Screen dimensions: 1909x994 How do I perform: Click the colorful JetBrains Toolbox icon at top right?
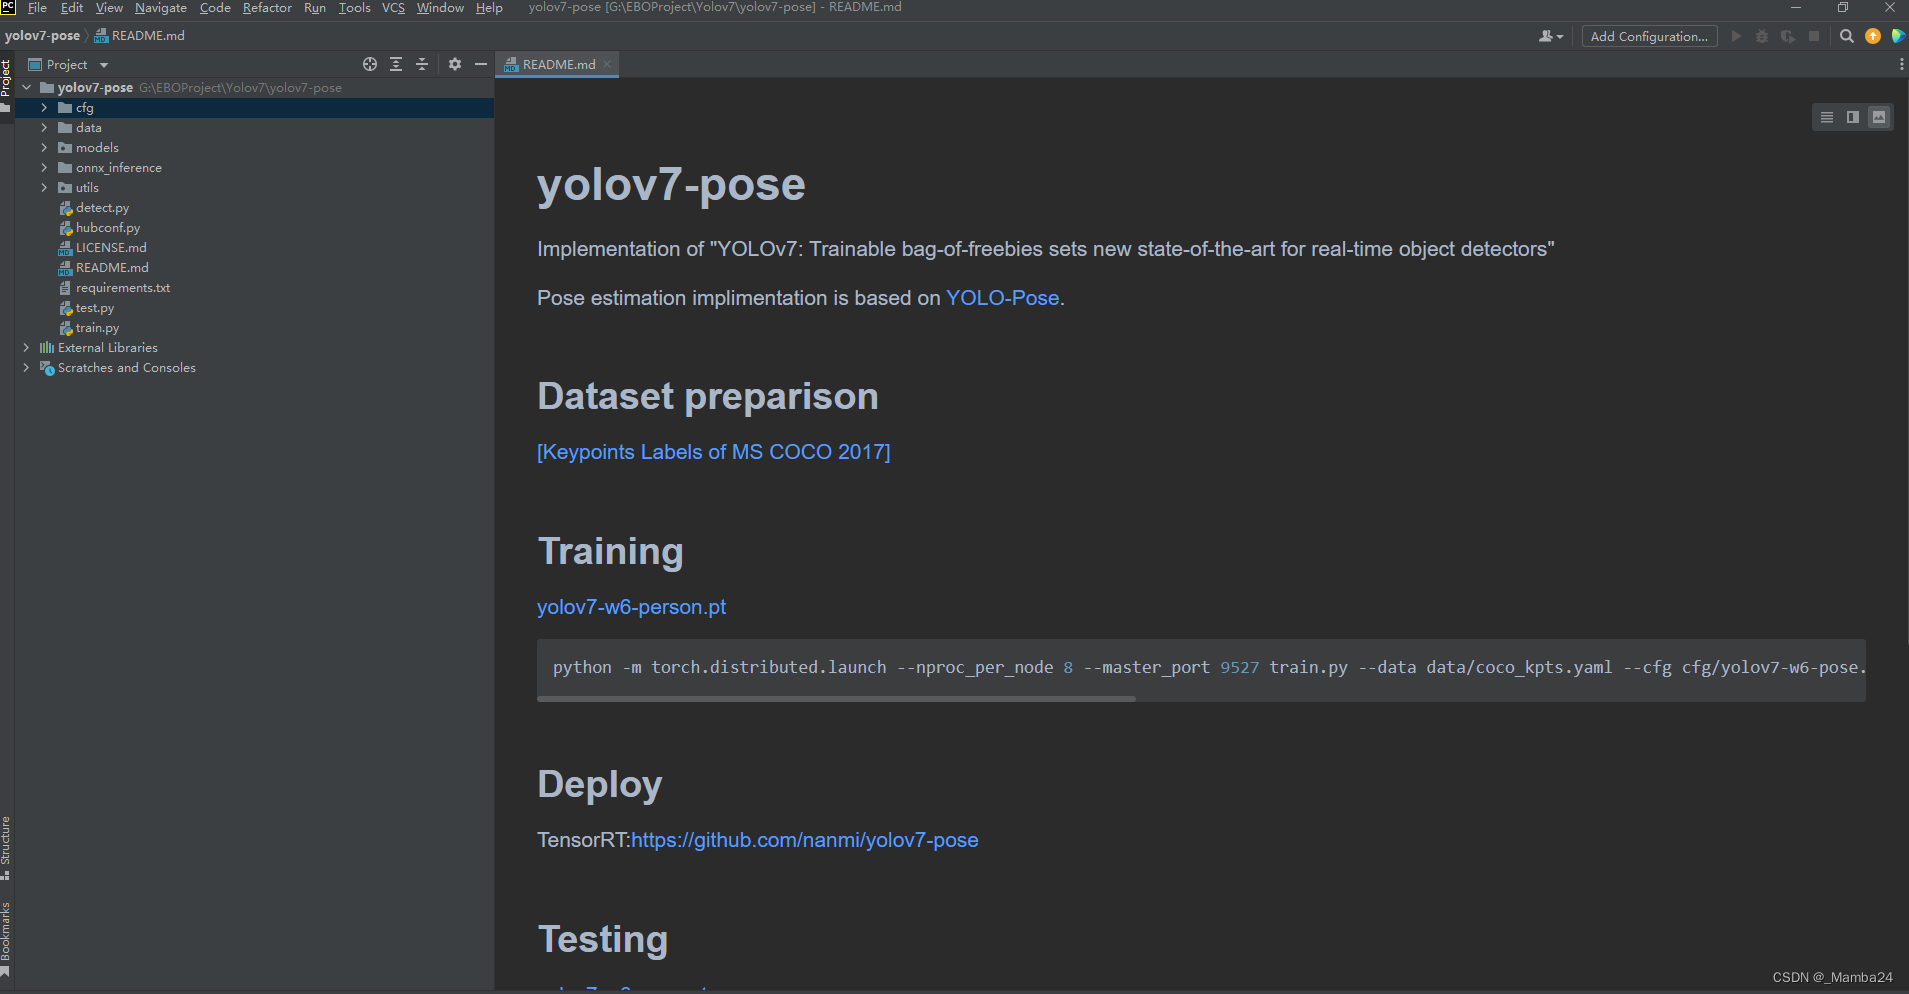(1897, 36)
